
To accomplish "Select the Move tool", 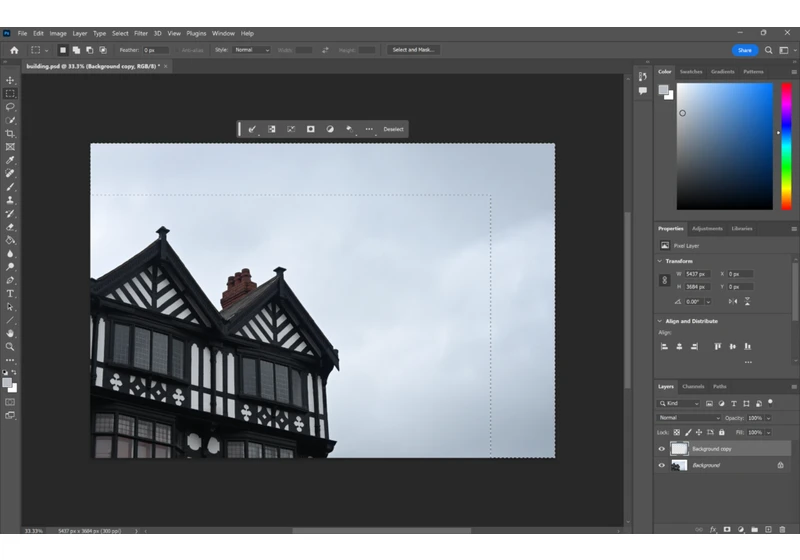I will (x=10, y=80).
